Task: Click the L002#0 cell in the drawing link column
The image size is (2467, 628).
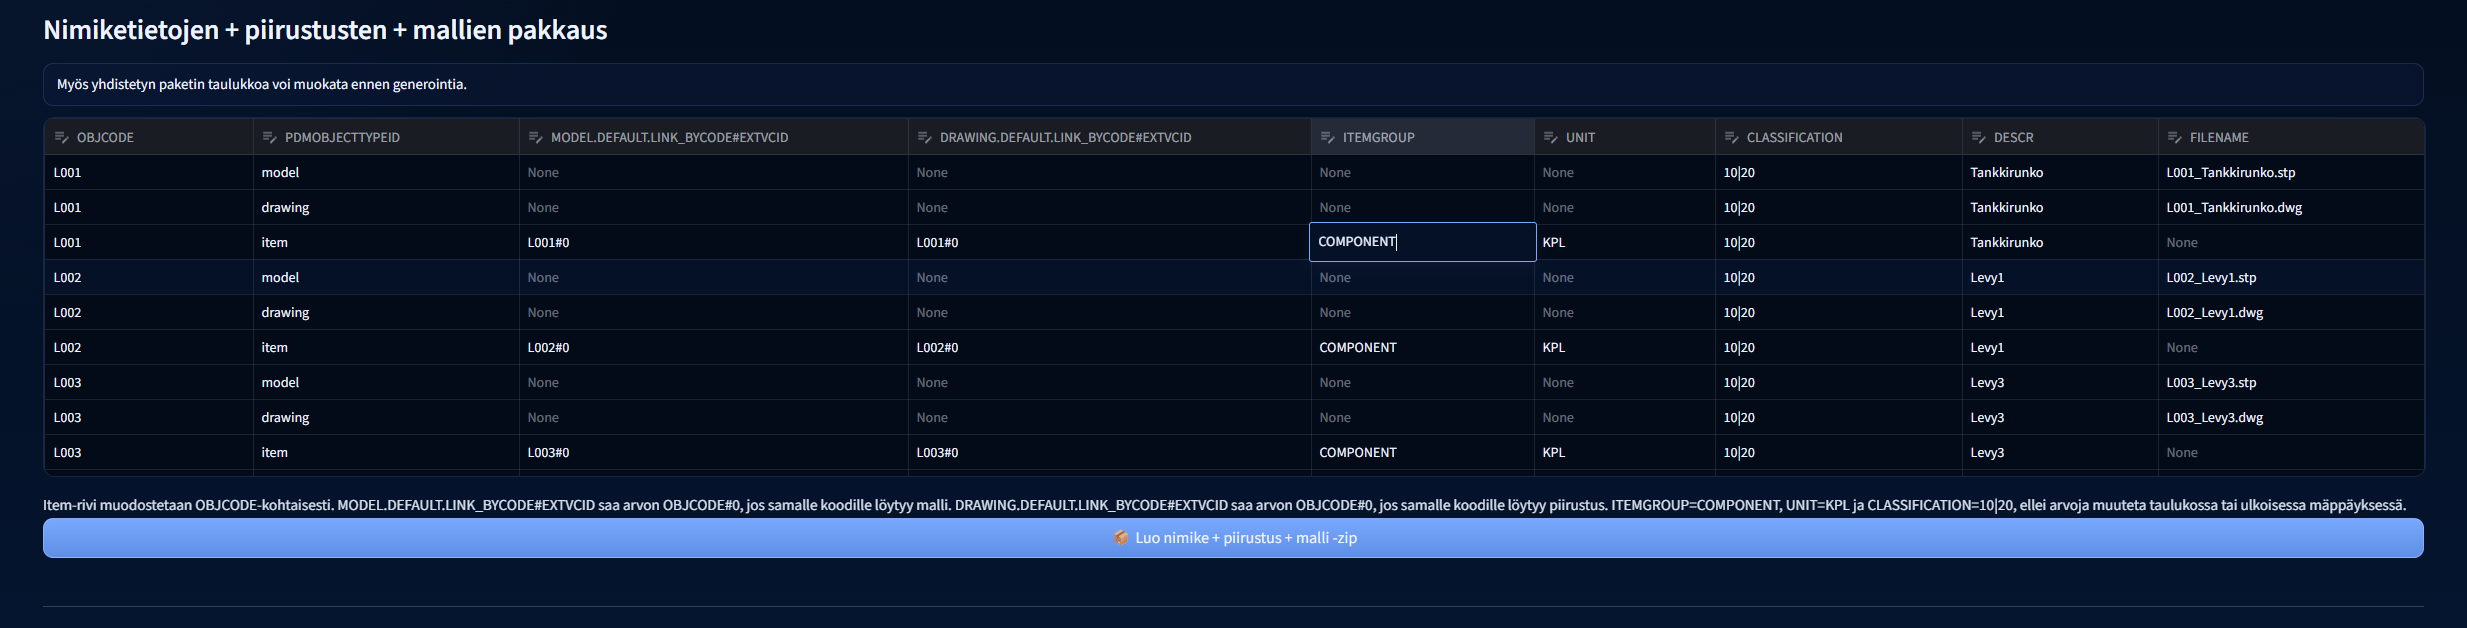Action: tap(937, 348)
